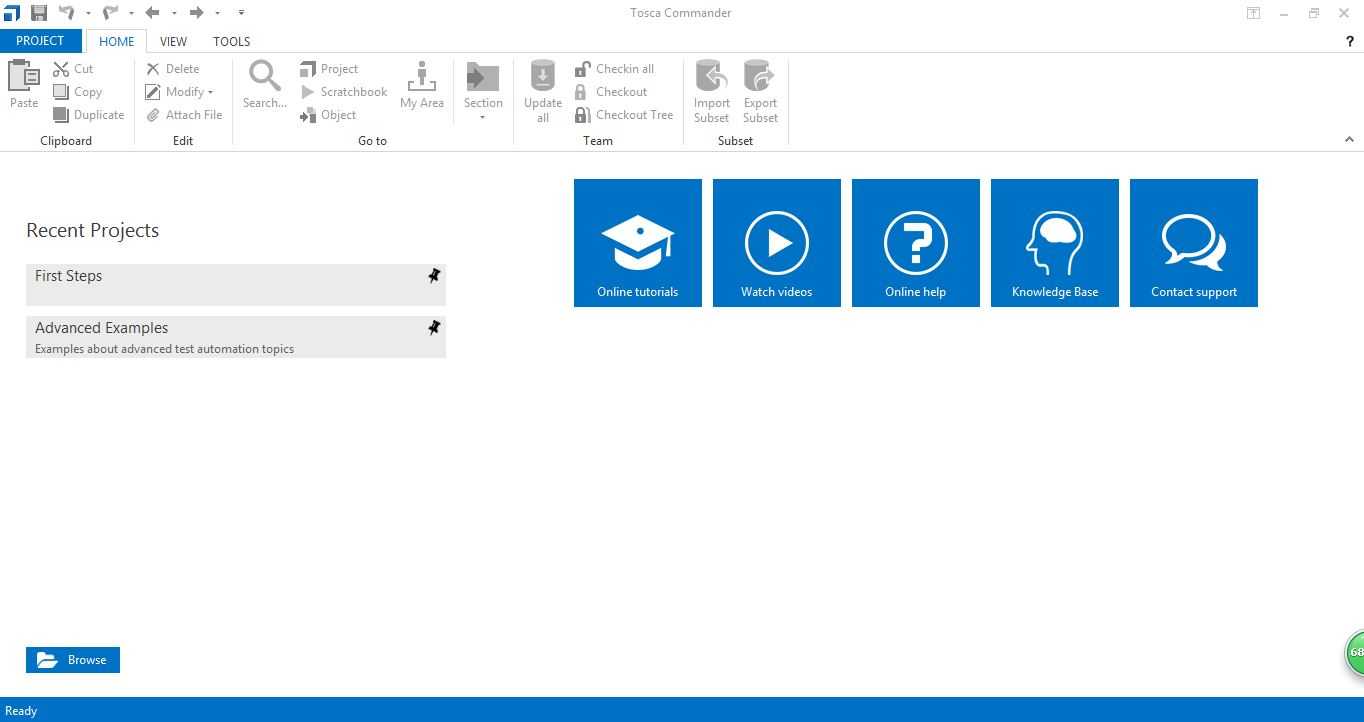Click the Tosca app logo icon
This screenshot has height=722, width=1364.
pos(11,13)
